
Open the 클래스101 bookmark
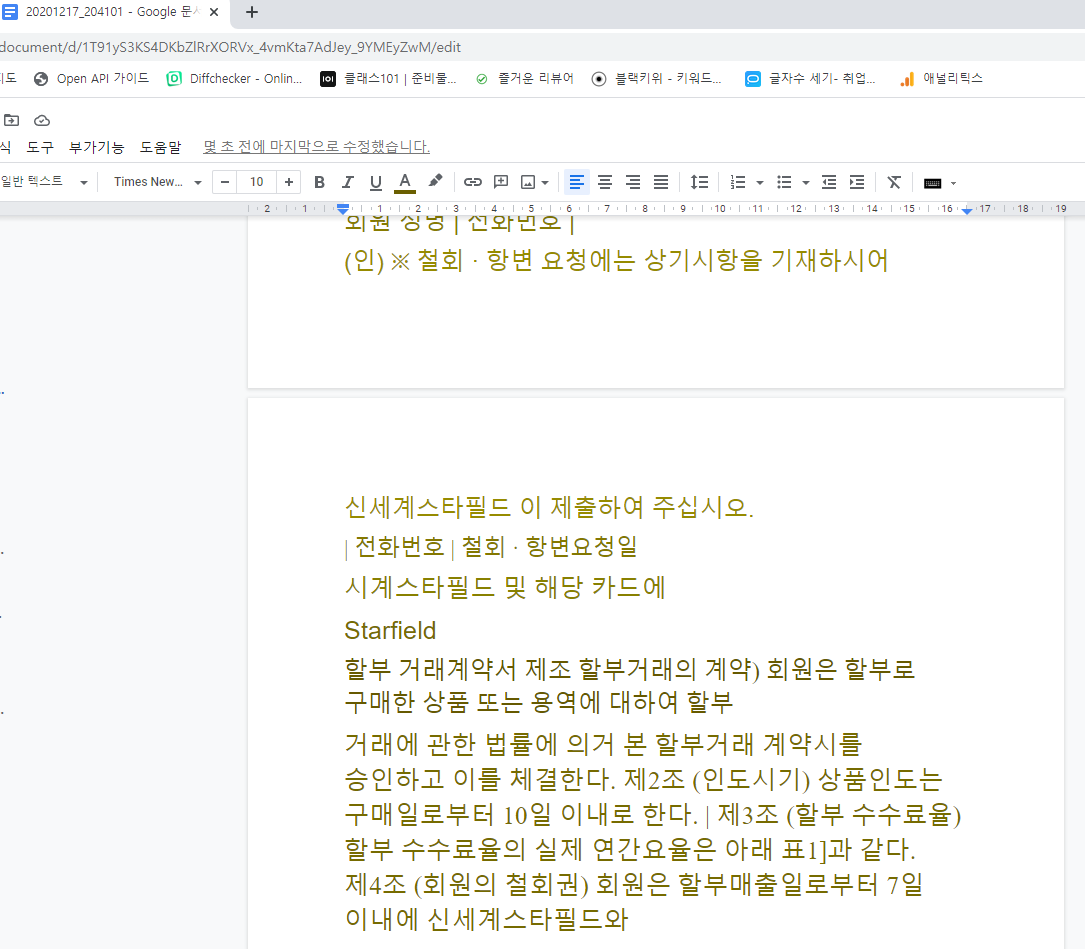pyautogui.click(x=388, y=79)
